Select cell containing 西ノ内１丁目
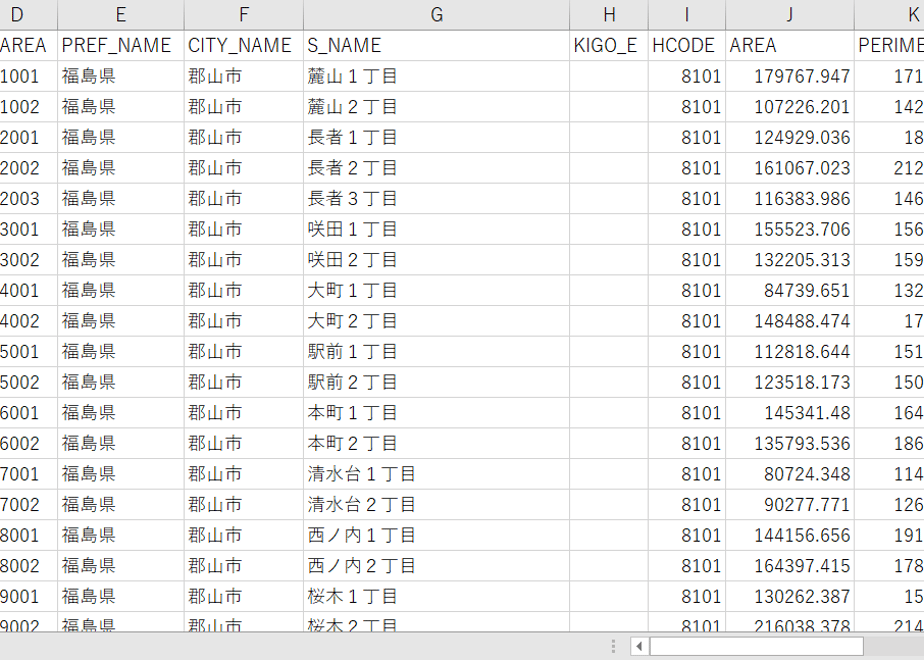 [x=436, y=535]
